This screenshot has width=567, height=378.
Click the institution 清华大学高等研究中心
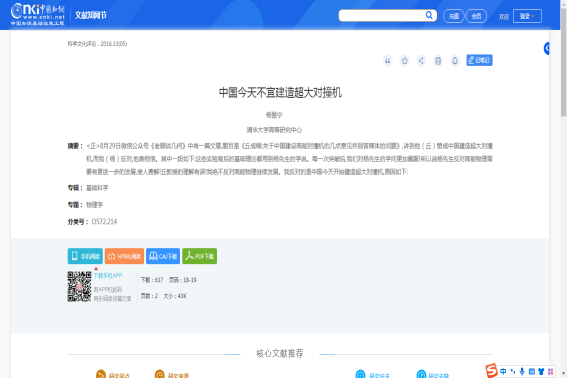274,130
